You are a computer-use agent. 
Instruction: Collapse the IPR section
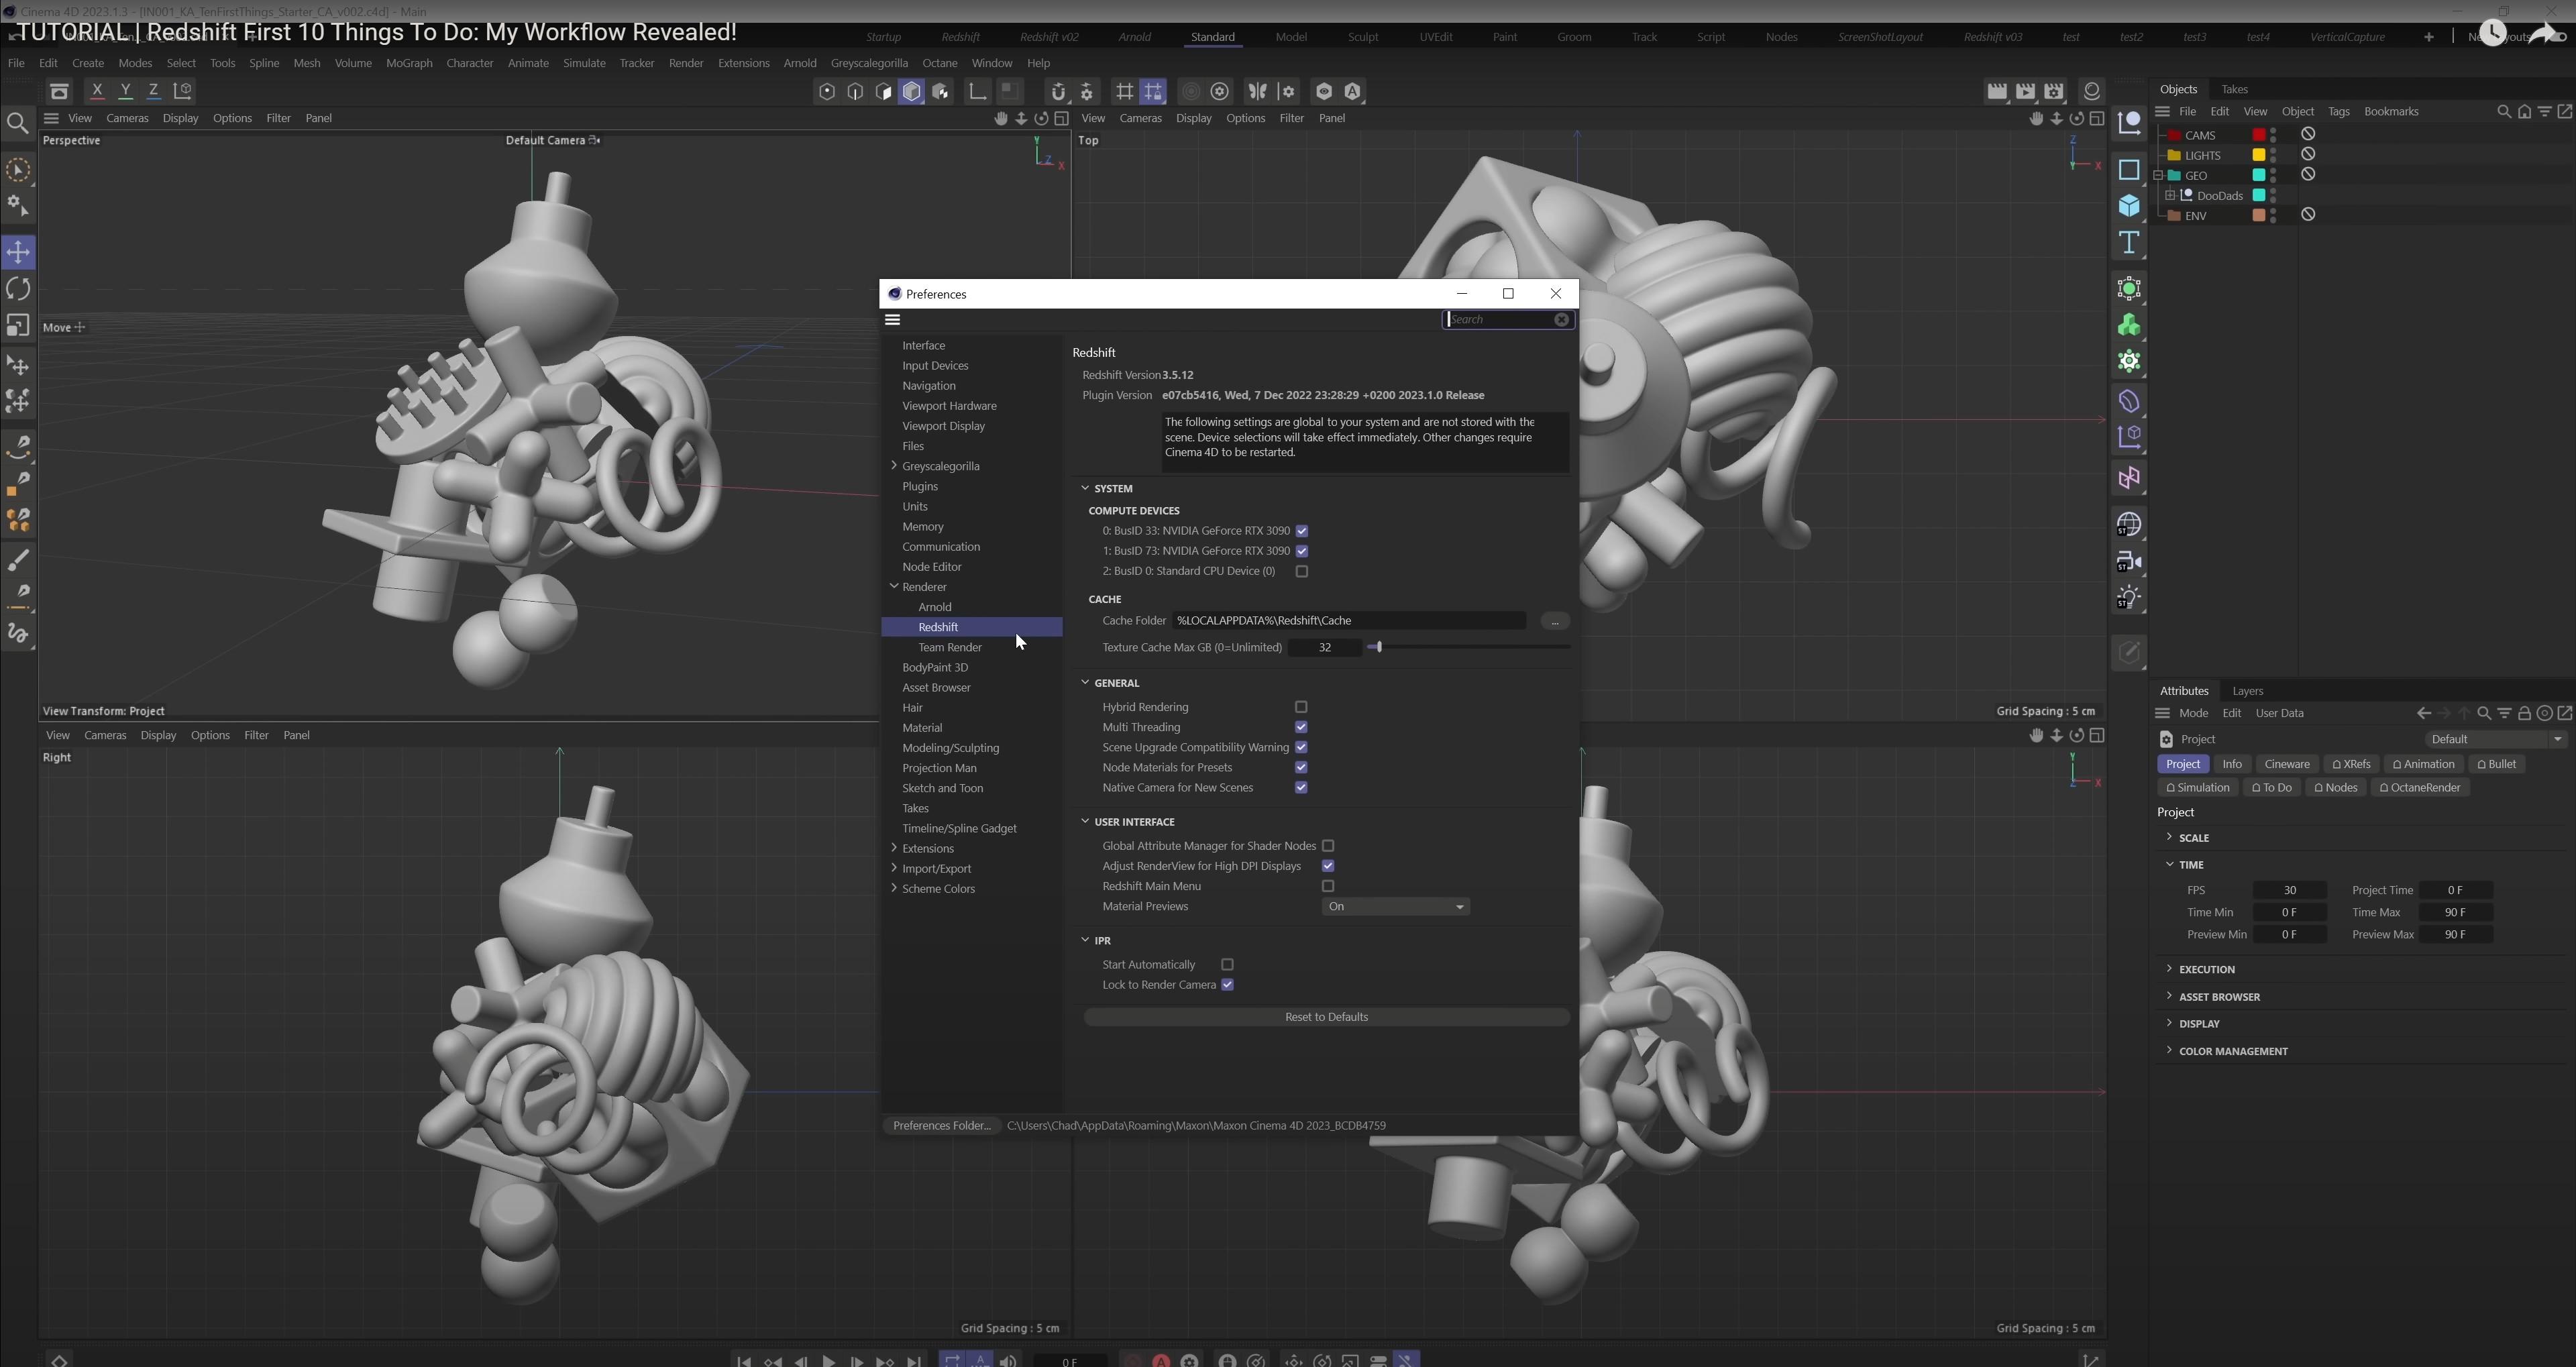pyautogui.click(x=1085, y=940)
